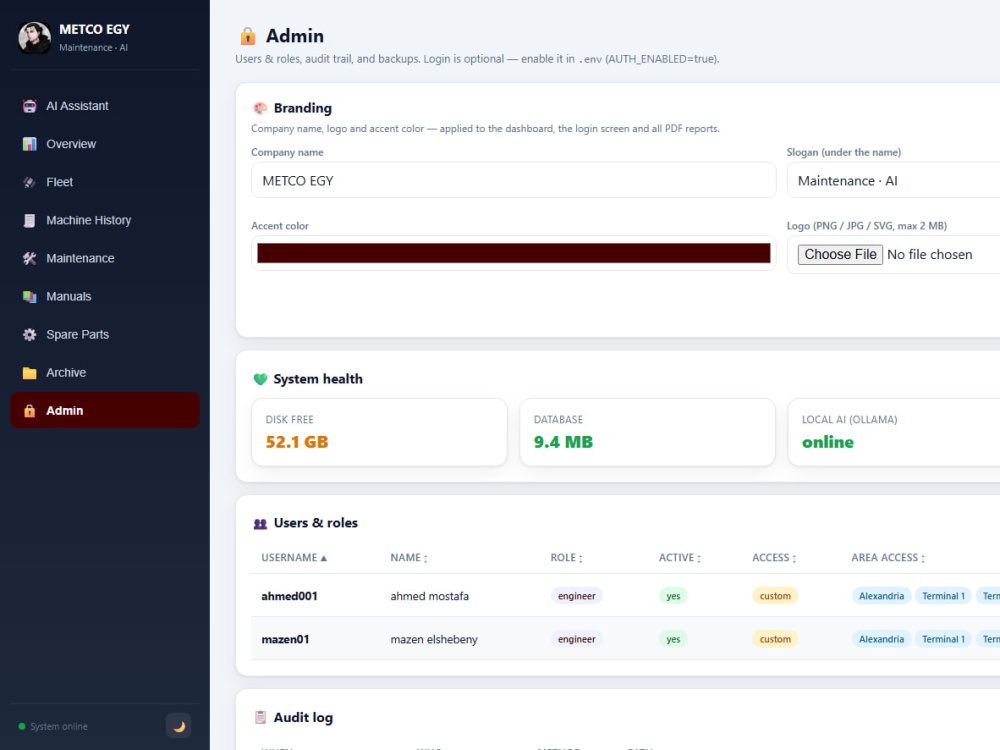Select the Machine History notebook icon
Viewport: 1000px width, 750px height.
(29, 221)
